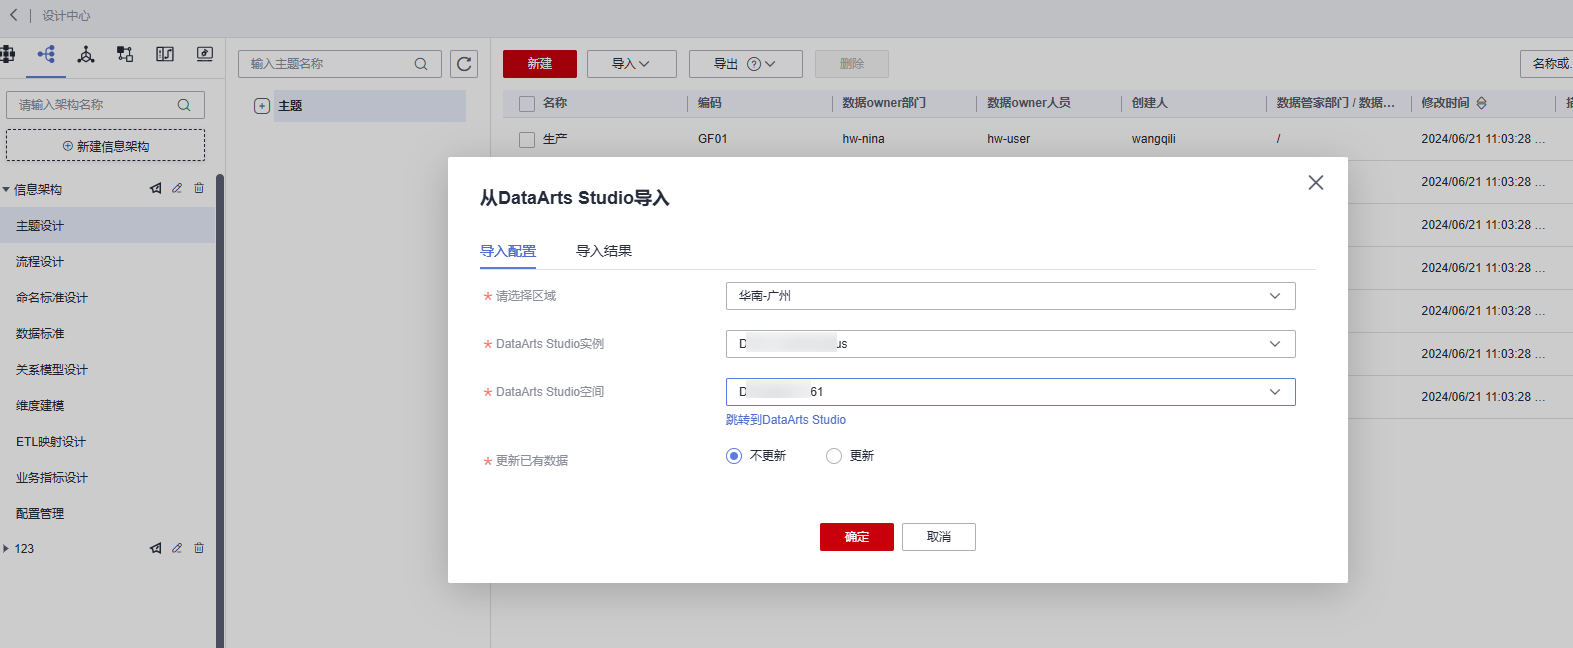Click the hw-nina cell
The width and height of the screenshot is (1573, 648).
(x=863, y=139)
